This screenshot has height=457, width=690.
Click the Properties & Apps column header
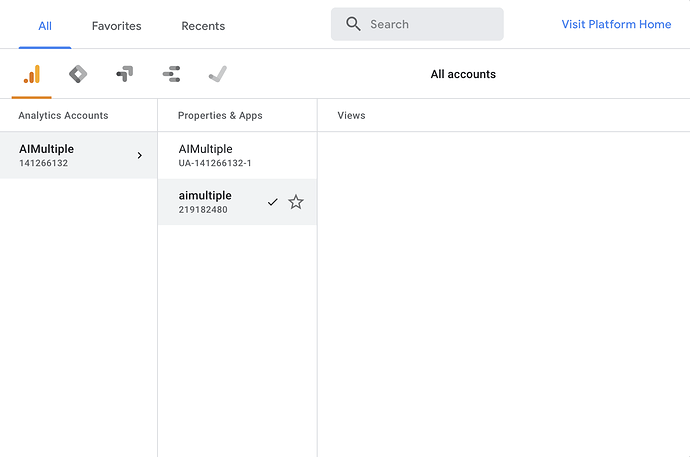coord(220,115)
